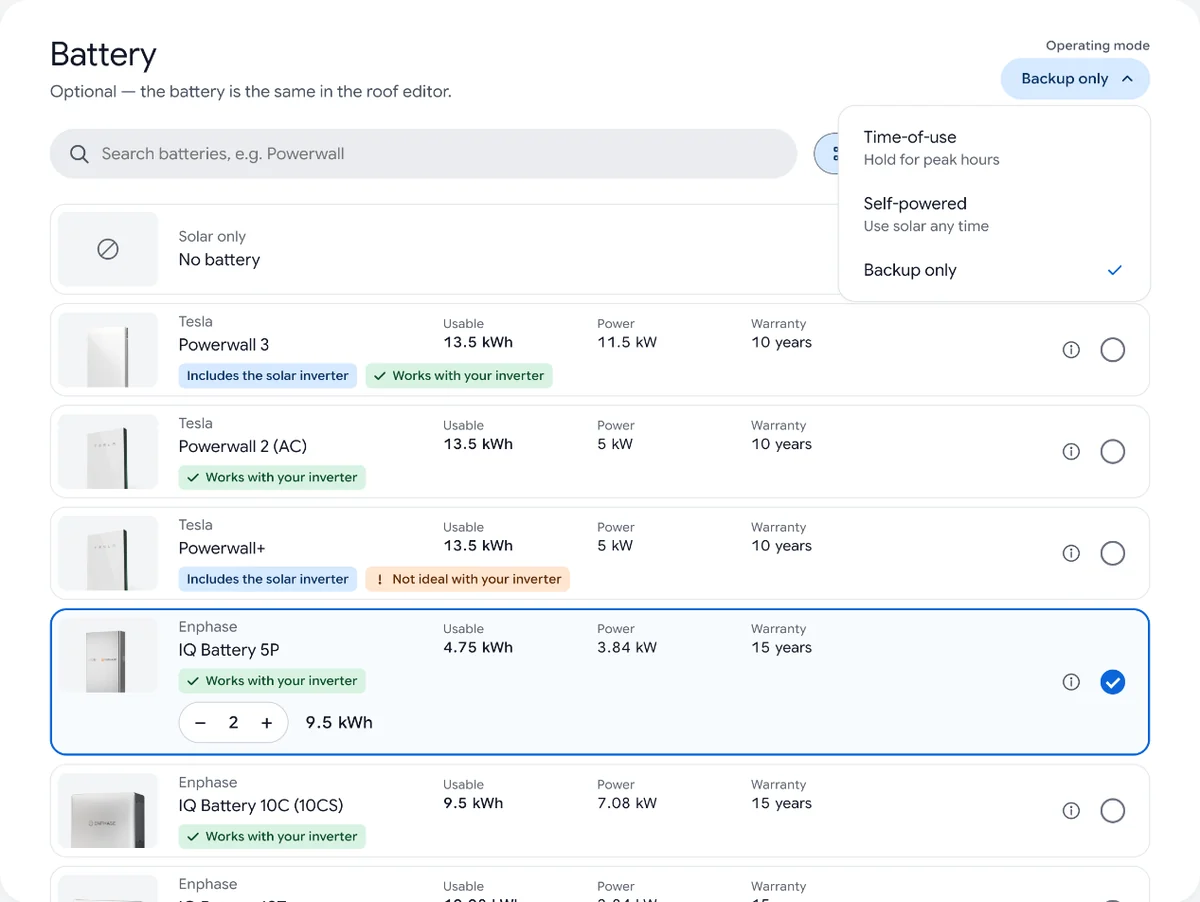Click the "Battery" page heading
Image resolution: width=1200 pixels, height=902 pixels.
tap(103, 54)
